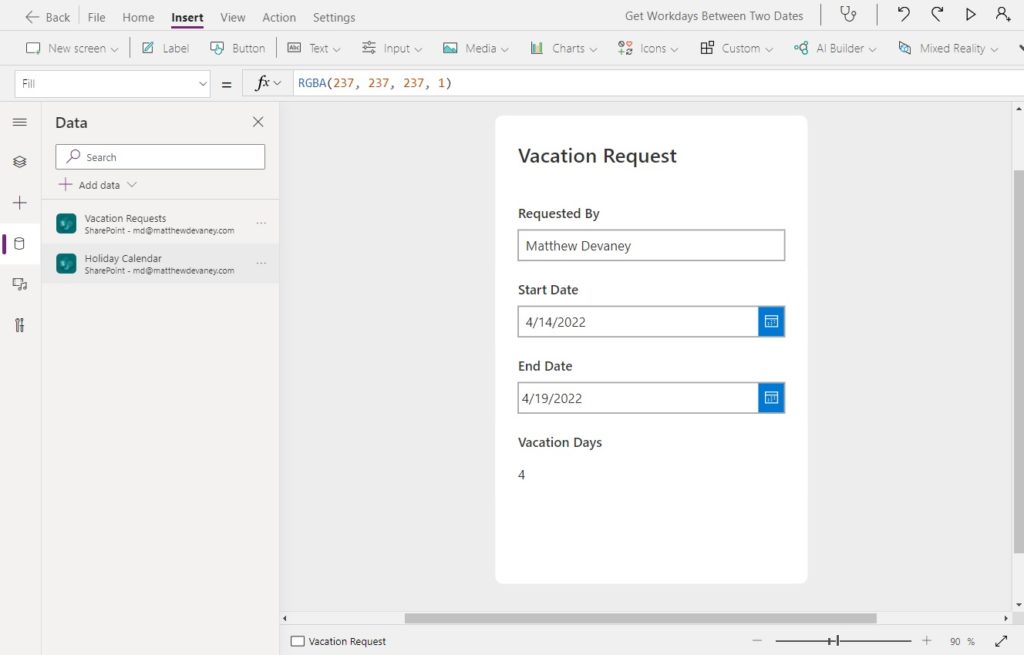Open the Advanced tools icon
This screenshot has width=1024, height=655.
coord(20,325)
